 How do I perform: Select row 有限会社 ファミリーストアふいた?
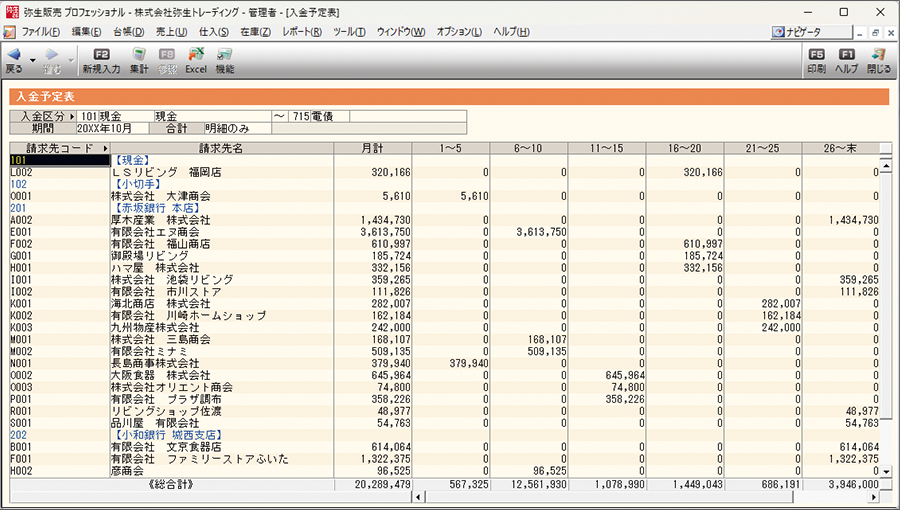tap(444, 459)
